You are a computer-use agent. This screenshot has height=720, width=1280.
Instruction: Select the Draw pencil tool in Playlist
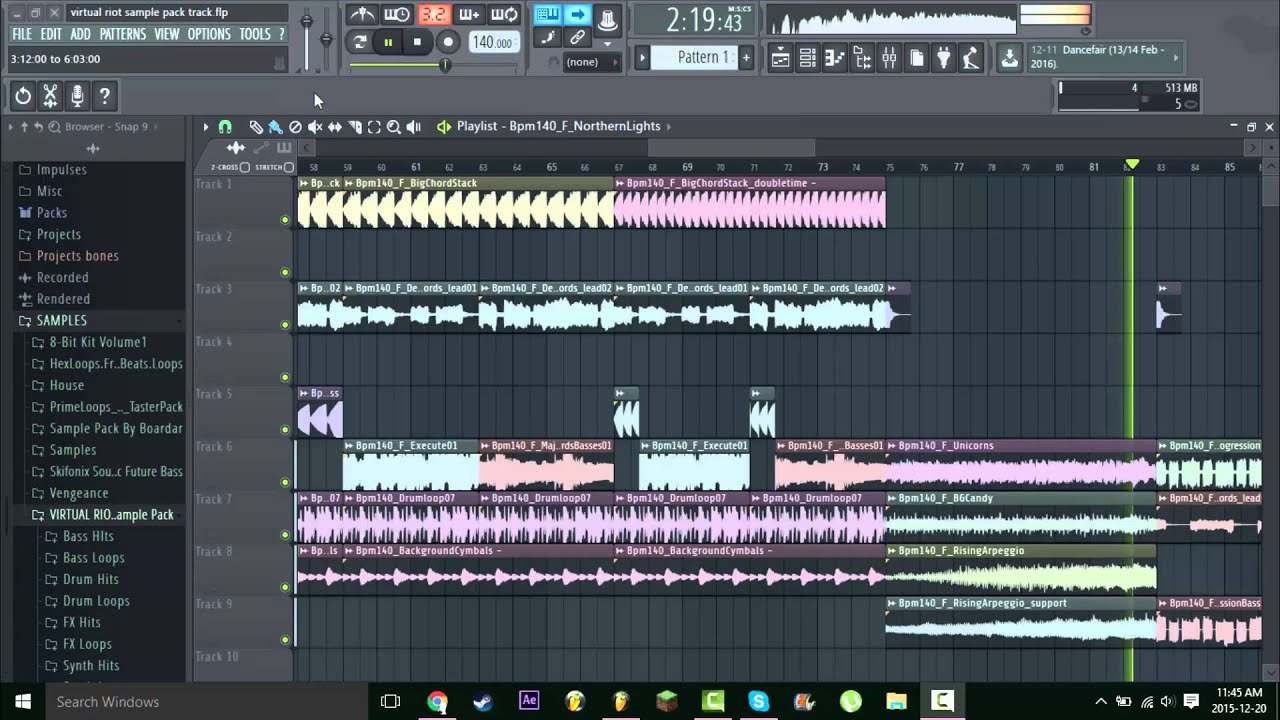(x=256, y=127)
